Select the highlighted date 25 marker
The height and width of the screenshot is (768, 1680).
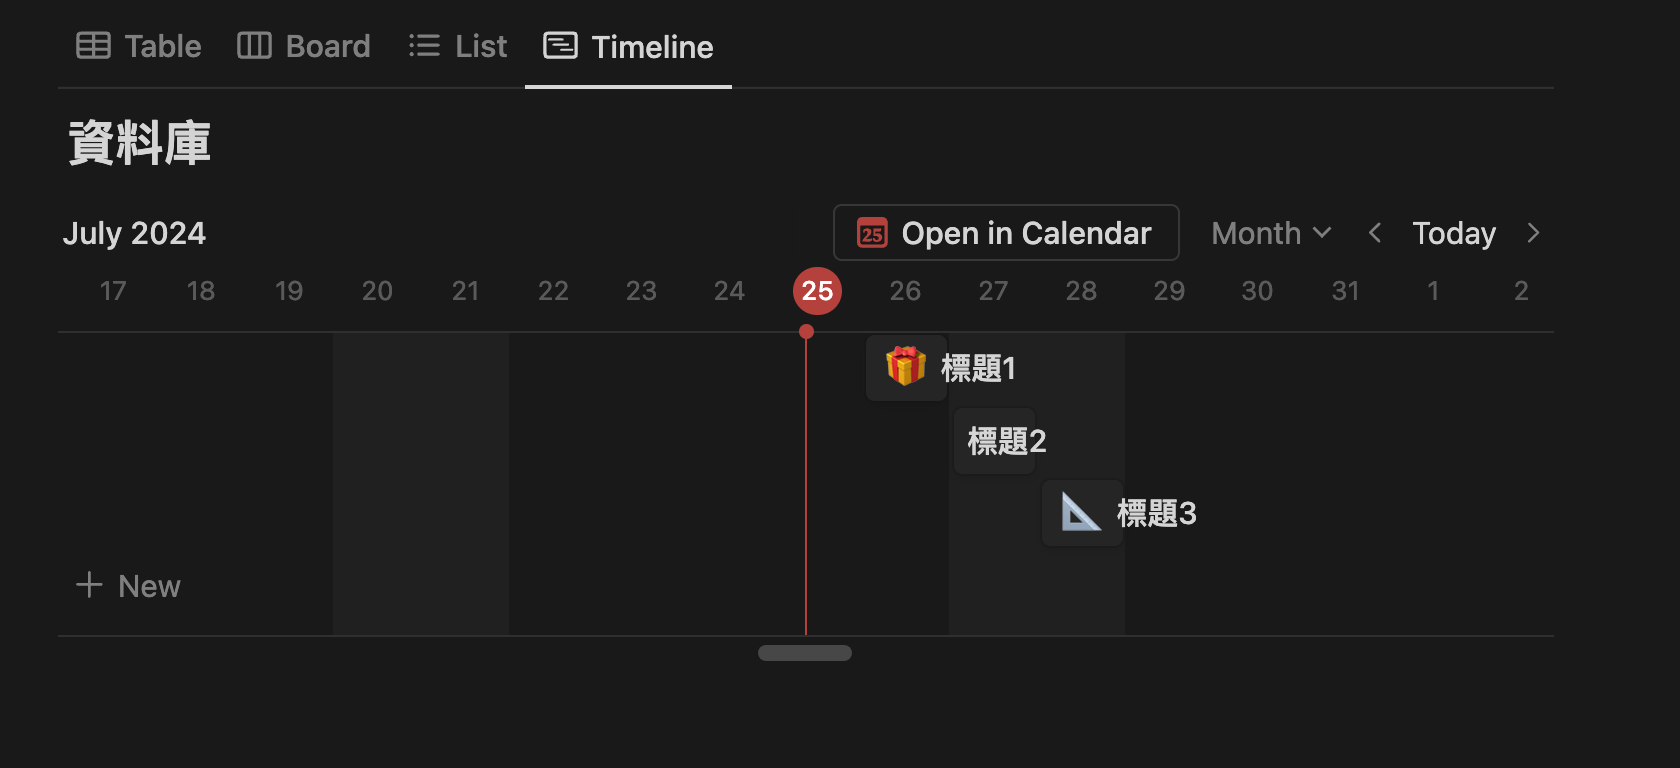pos(817,291)
